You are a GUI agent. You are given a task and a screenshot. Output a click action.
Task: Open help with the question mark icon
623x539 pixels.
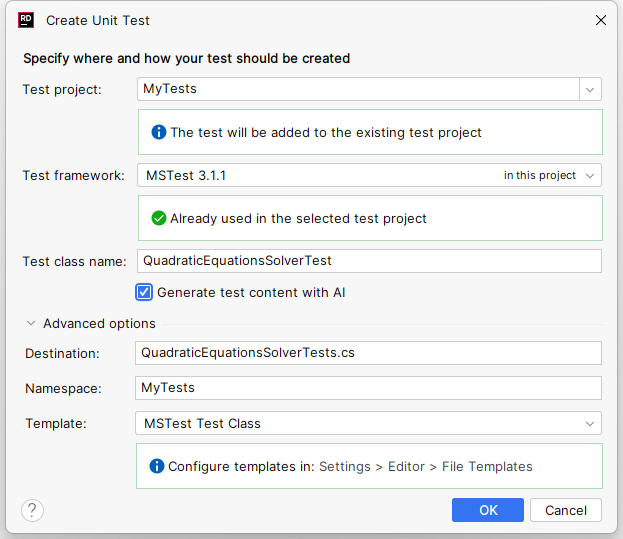click(32, 510)
